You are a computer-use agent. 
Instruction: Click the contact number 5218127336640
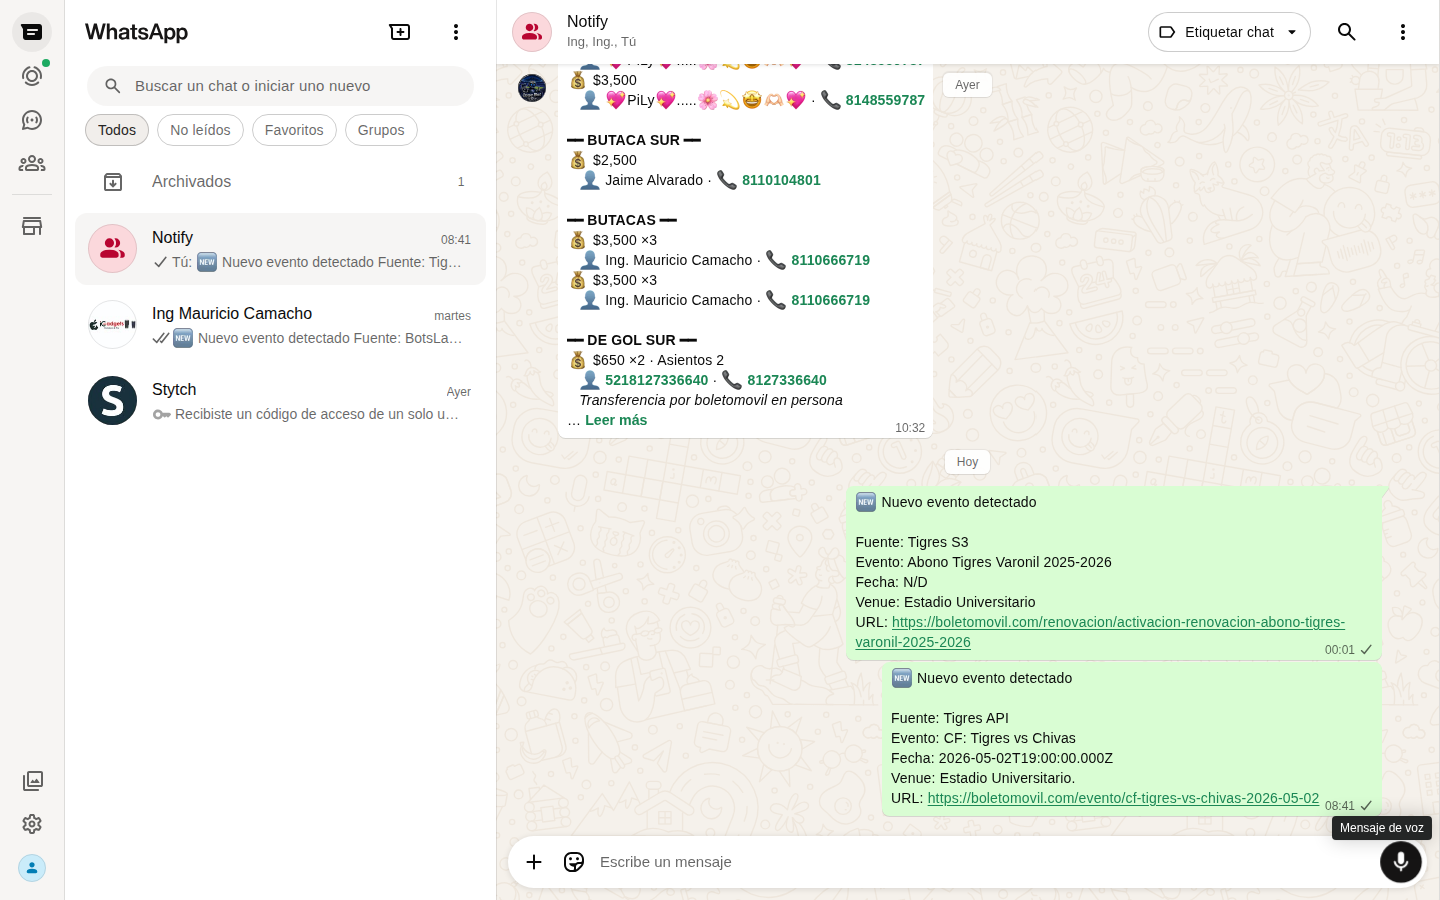656,380
